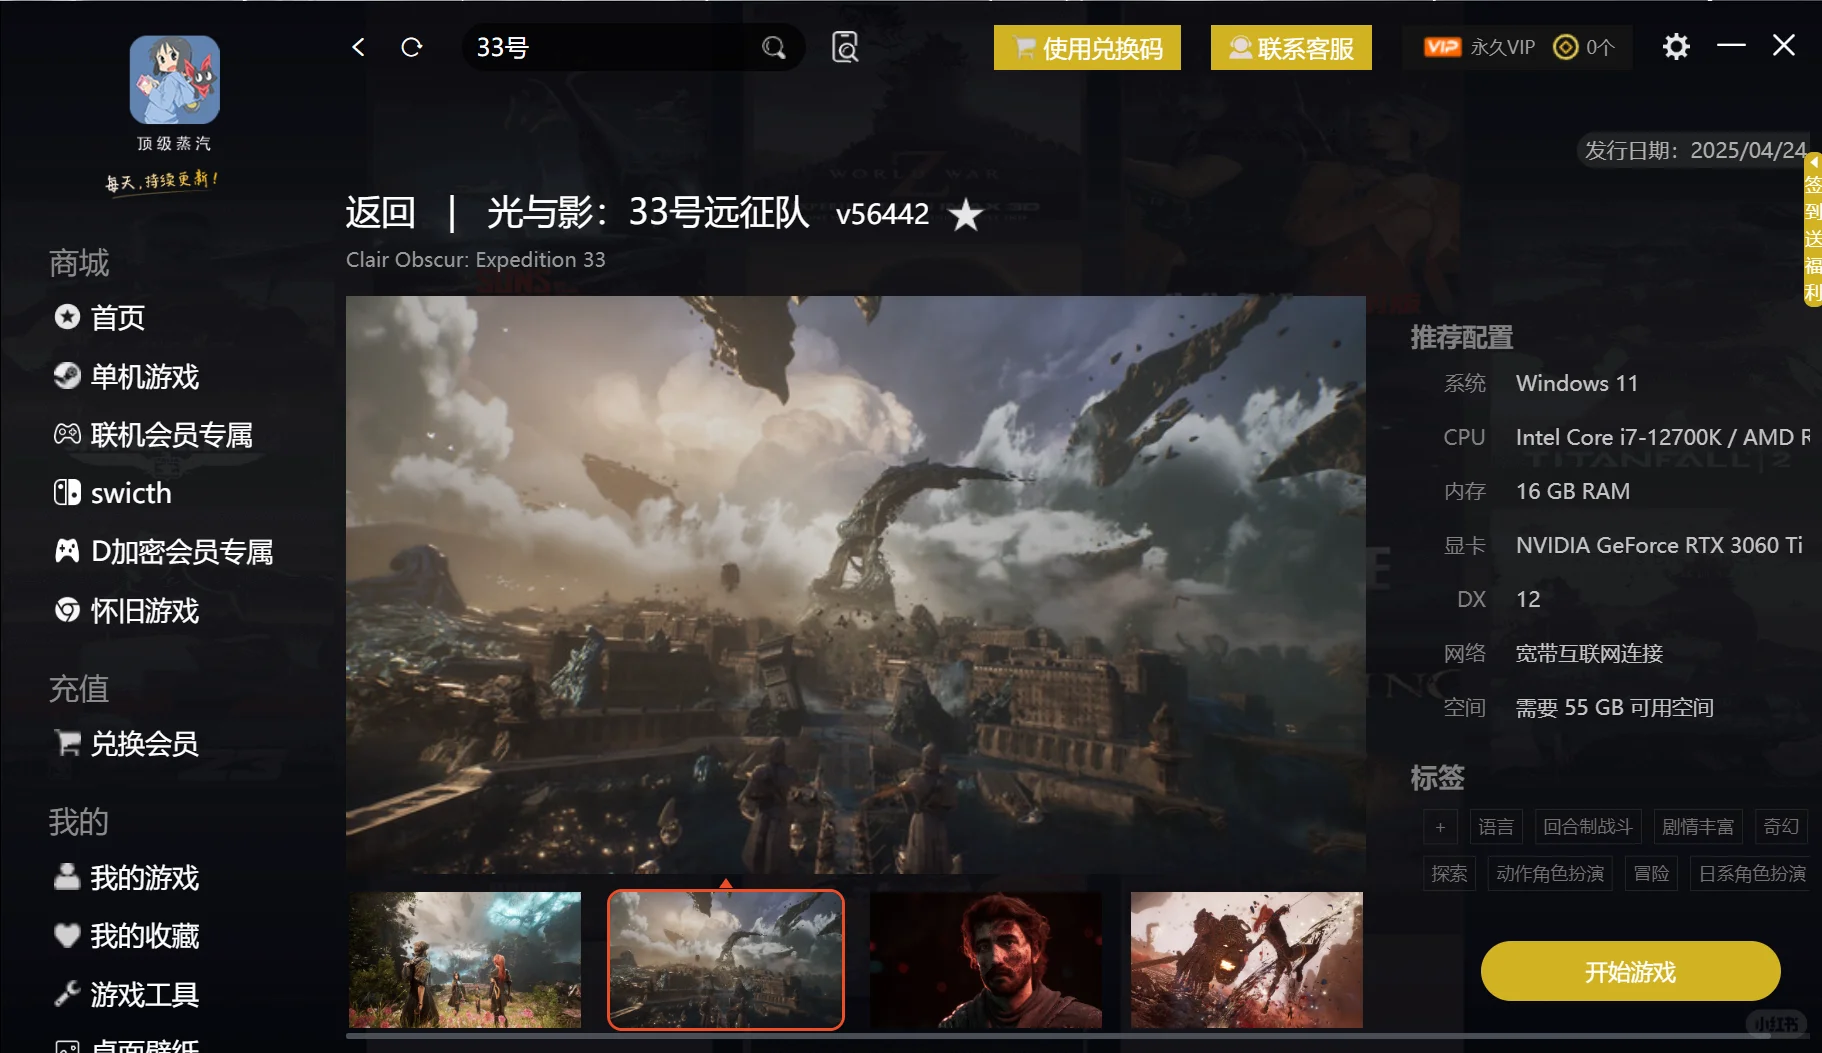This screenshot has width=1822, height=1053.
Task: Click the version text v56442
Action: coord(882,214)
